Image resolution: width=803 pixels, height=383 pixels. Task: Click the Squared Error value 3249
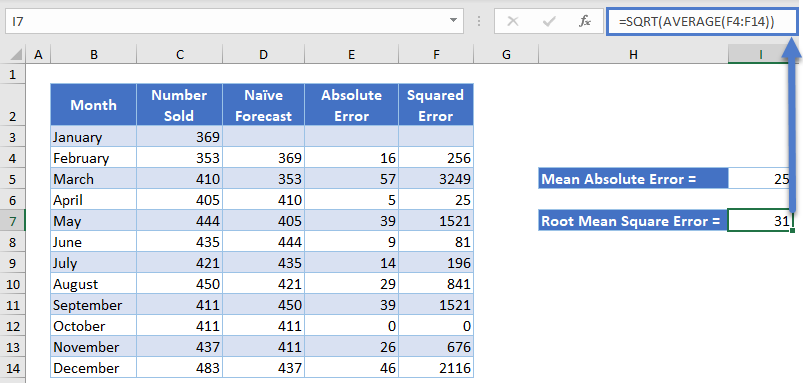click(436, 179)
